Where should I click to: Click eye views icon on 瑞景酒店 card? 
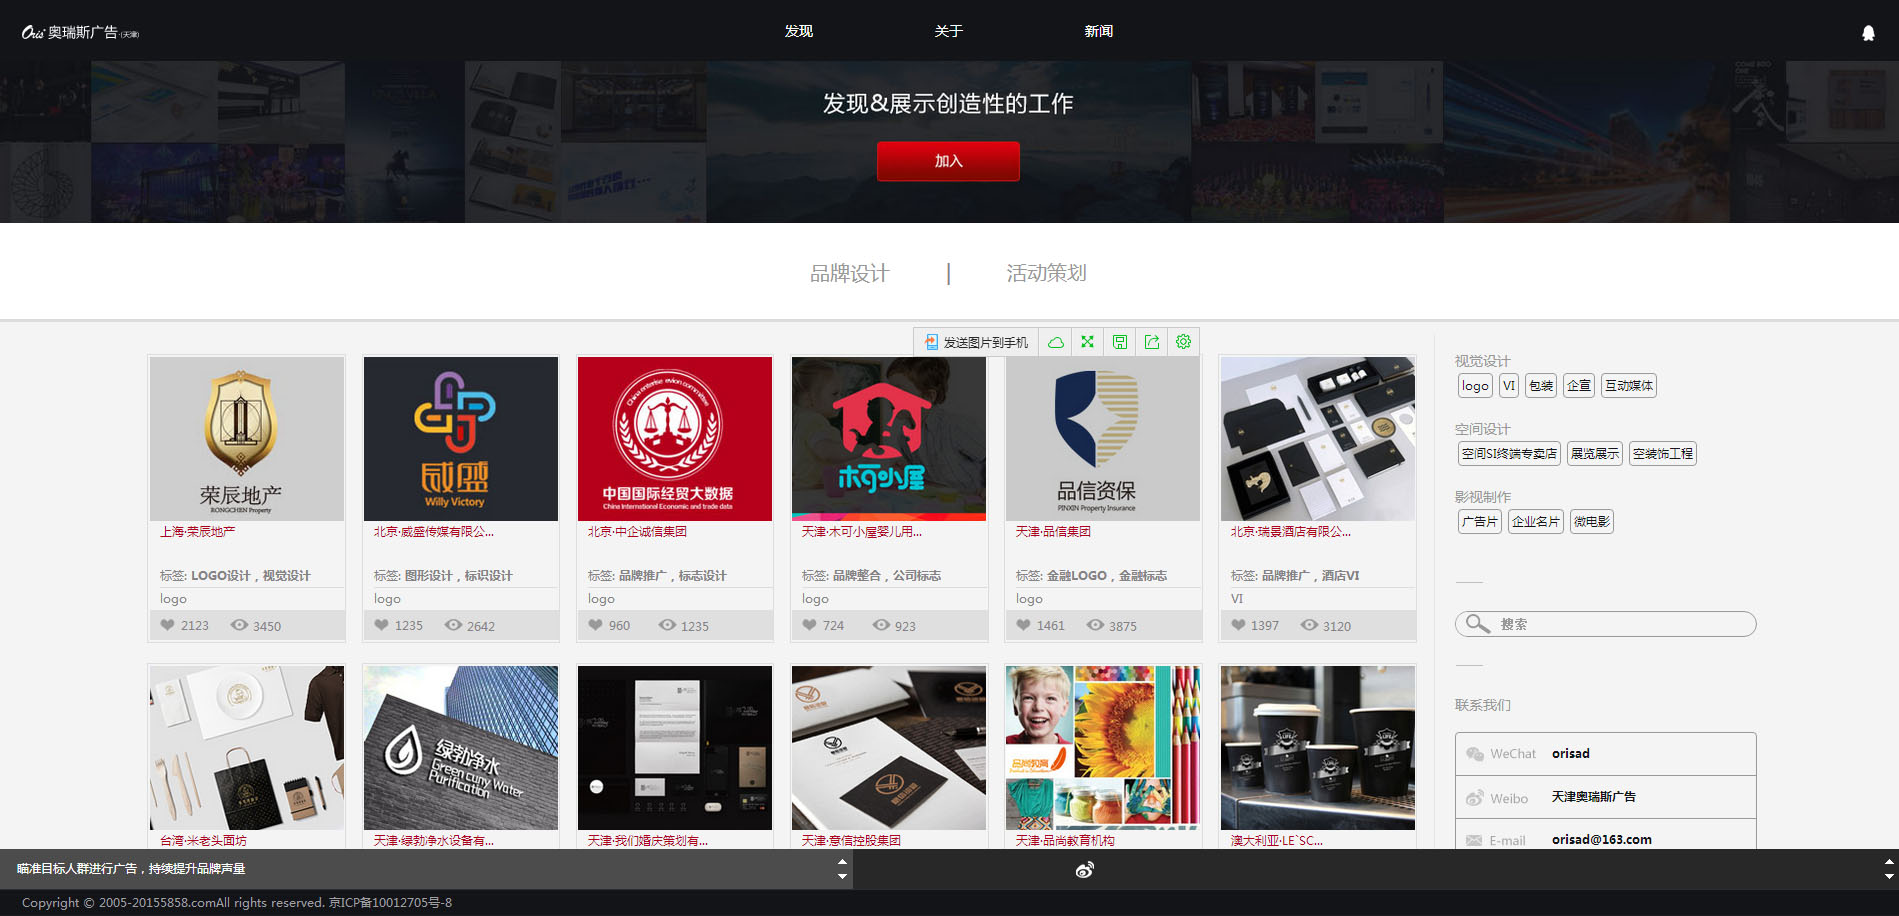(1309, 625)
